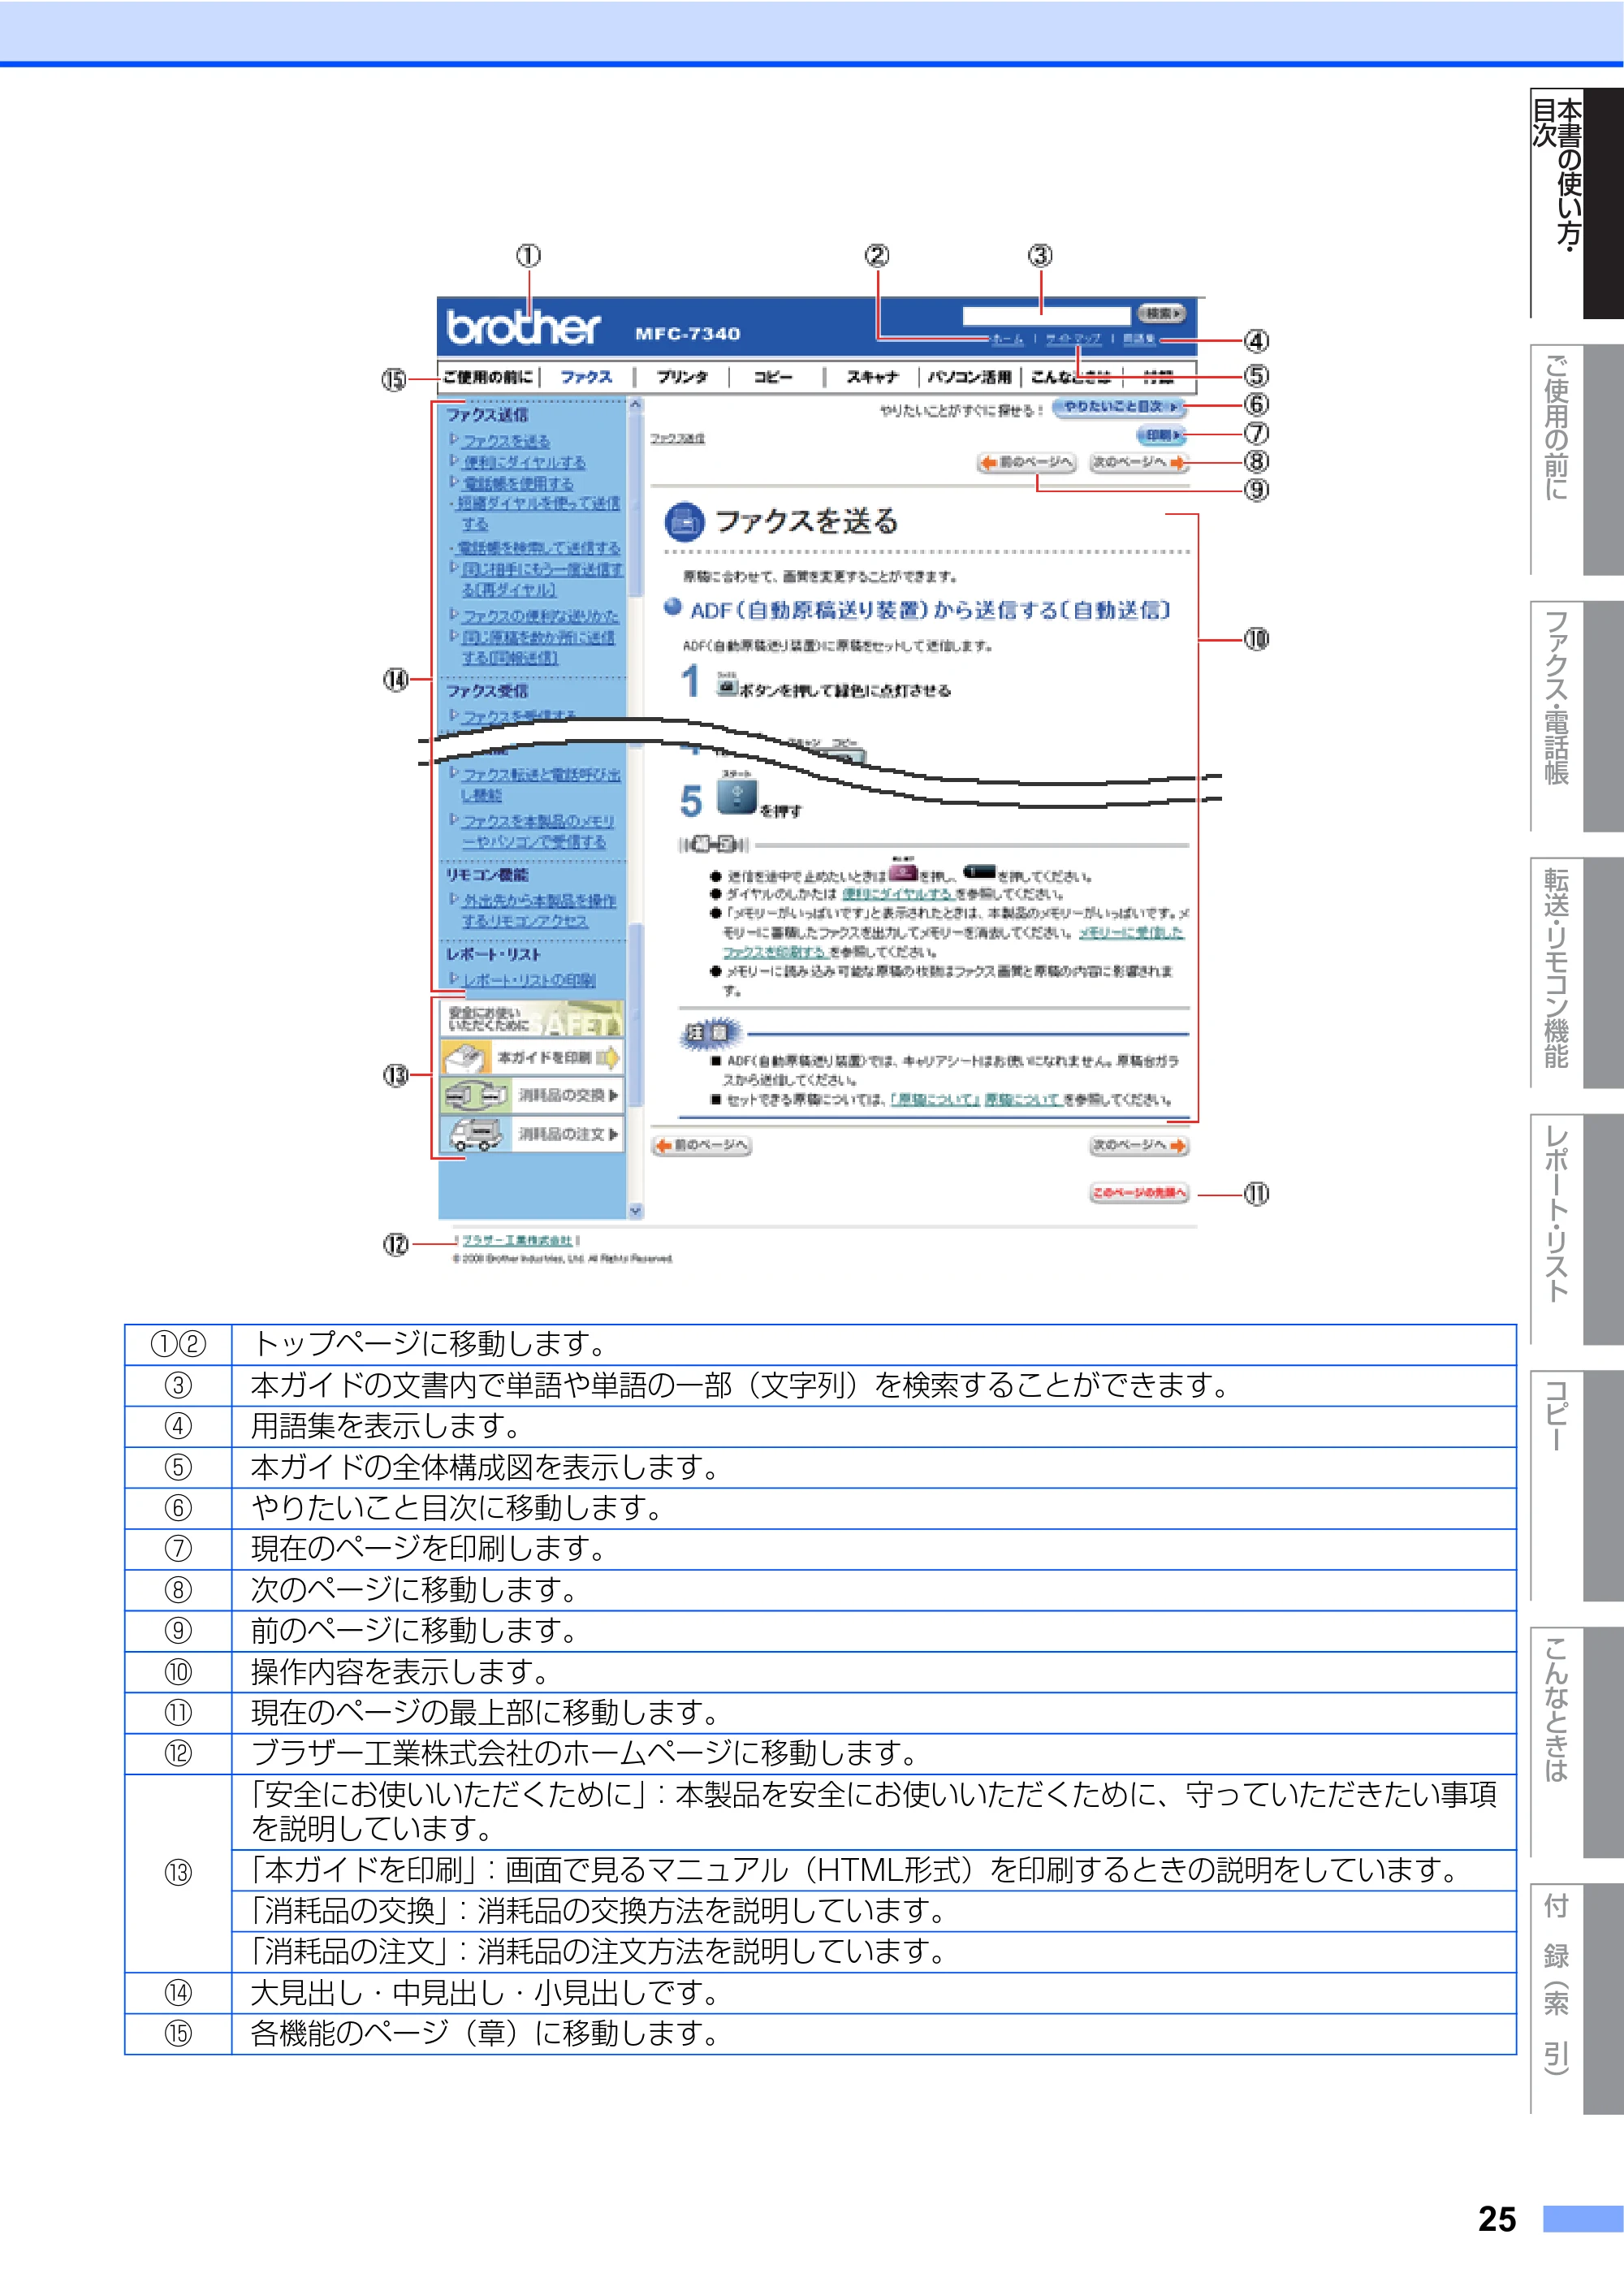Open sidebar link 短縮ダイヤルを使って送信する
This screenshot has width=1624, height=2295.
click(538, 513)
